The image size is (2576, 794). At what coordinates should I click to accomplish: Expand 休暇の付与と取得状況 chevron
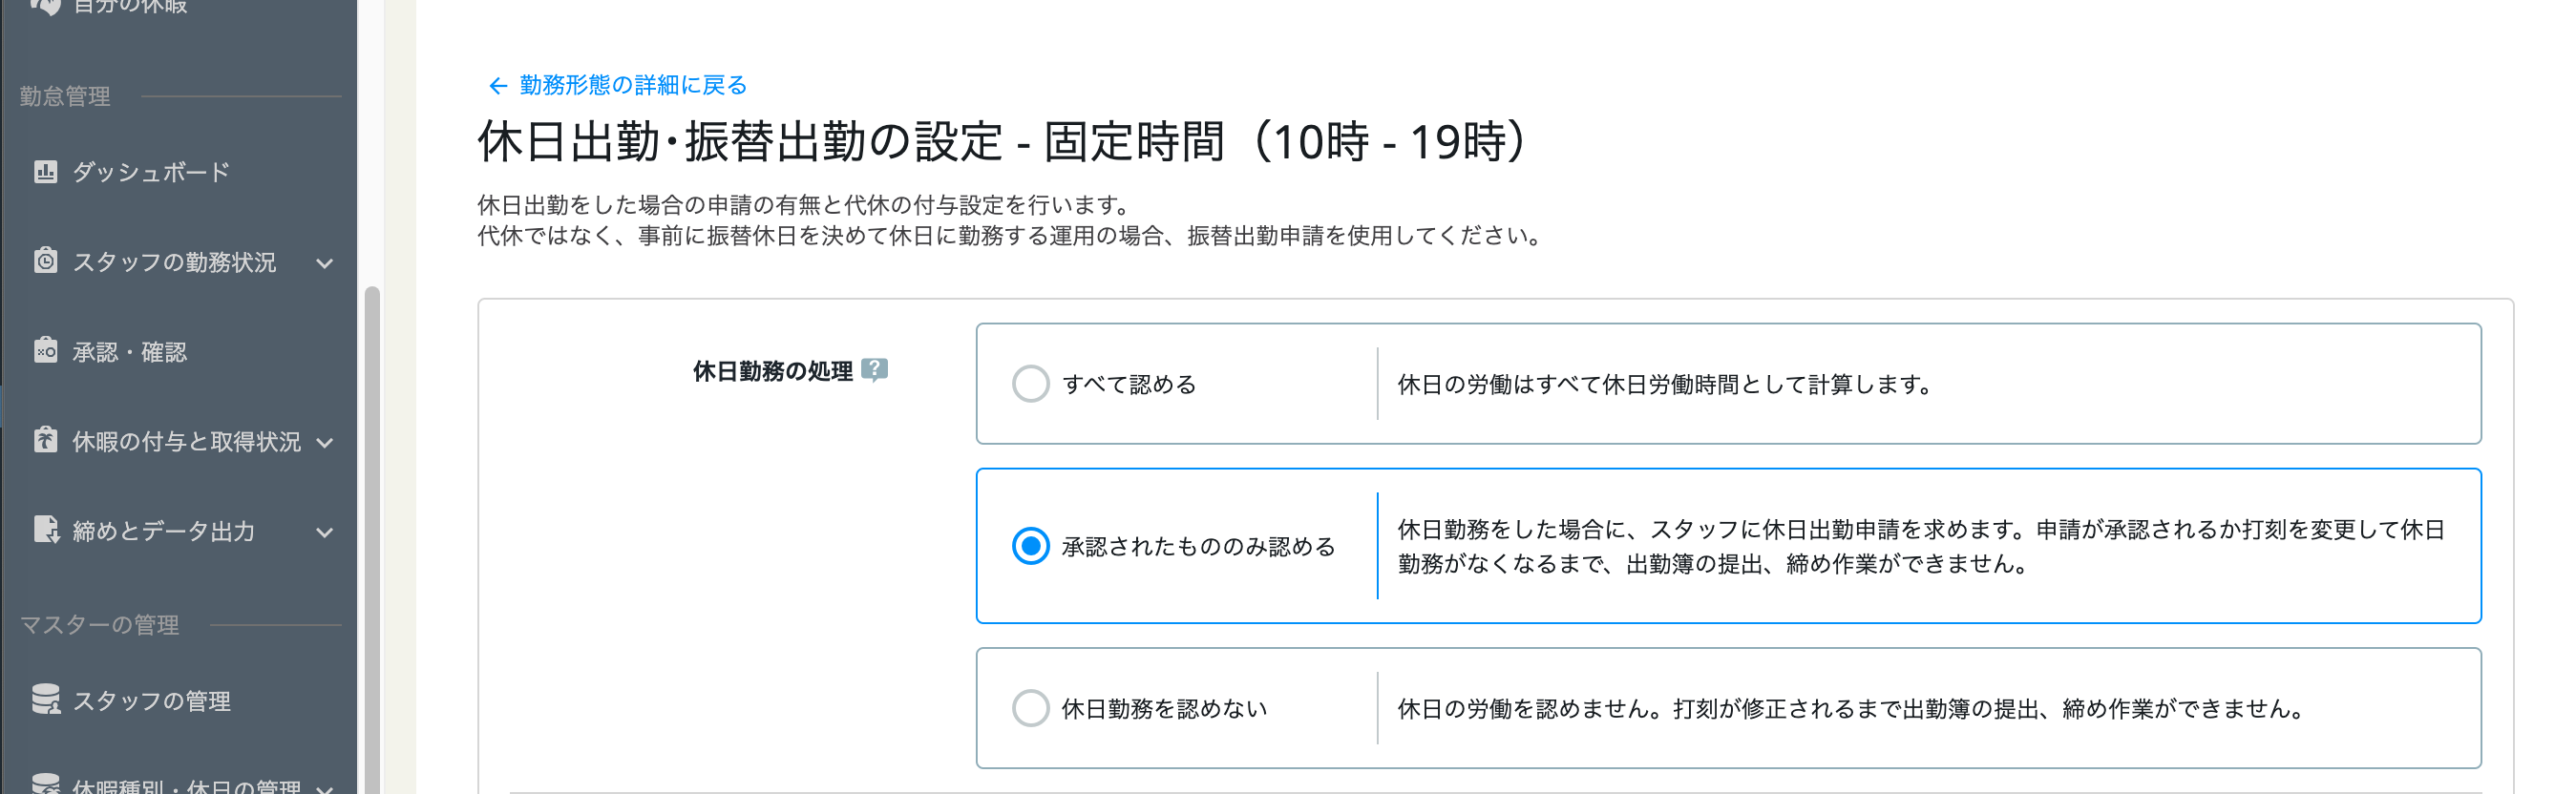pyautogui.click(x=324, y=442)
